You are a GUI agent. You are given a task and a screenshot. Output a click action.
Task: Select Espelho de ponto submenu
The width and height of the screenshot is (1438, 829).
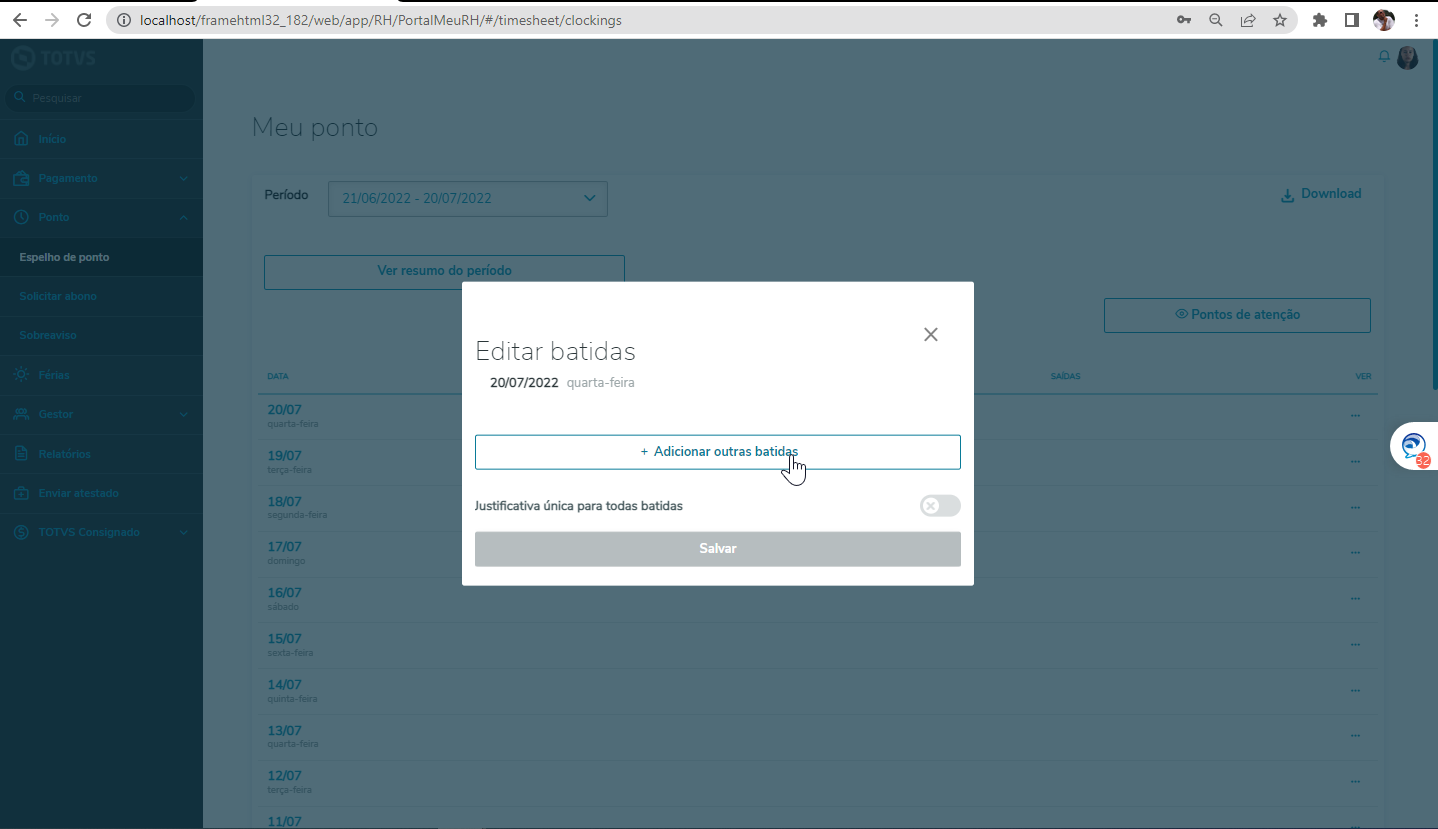pos(101,257)
